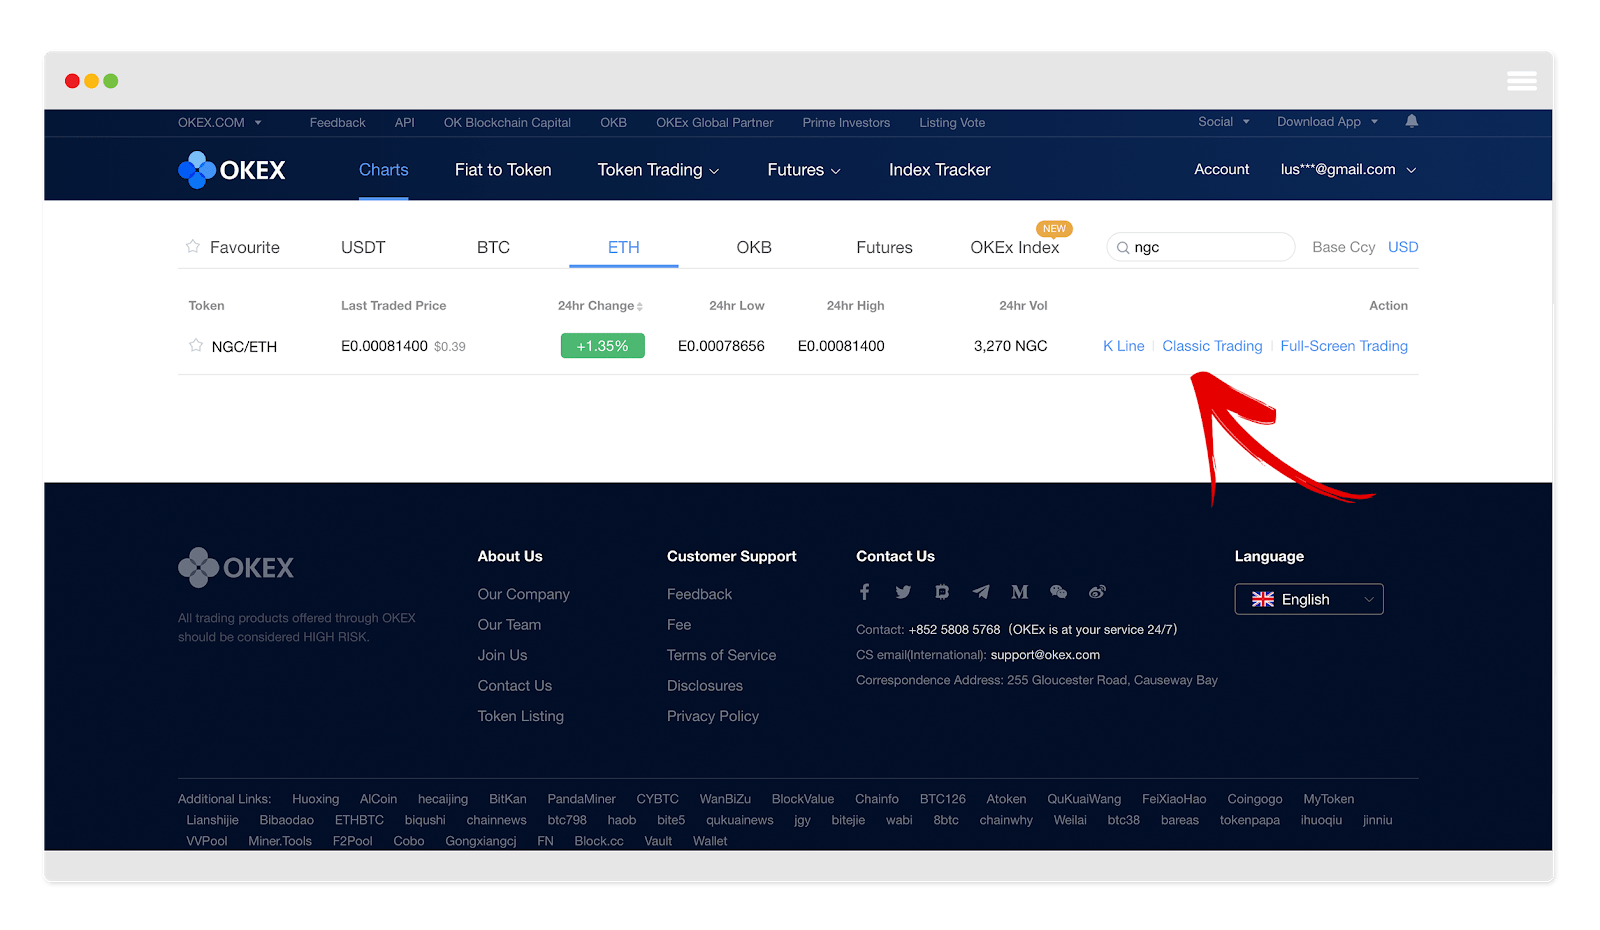Open the Huoxing additional link
Image resolution: width=1600 pixels, height=930 pixels.
(x=315, y=799)
